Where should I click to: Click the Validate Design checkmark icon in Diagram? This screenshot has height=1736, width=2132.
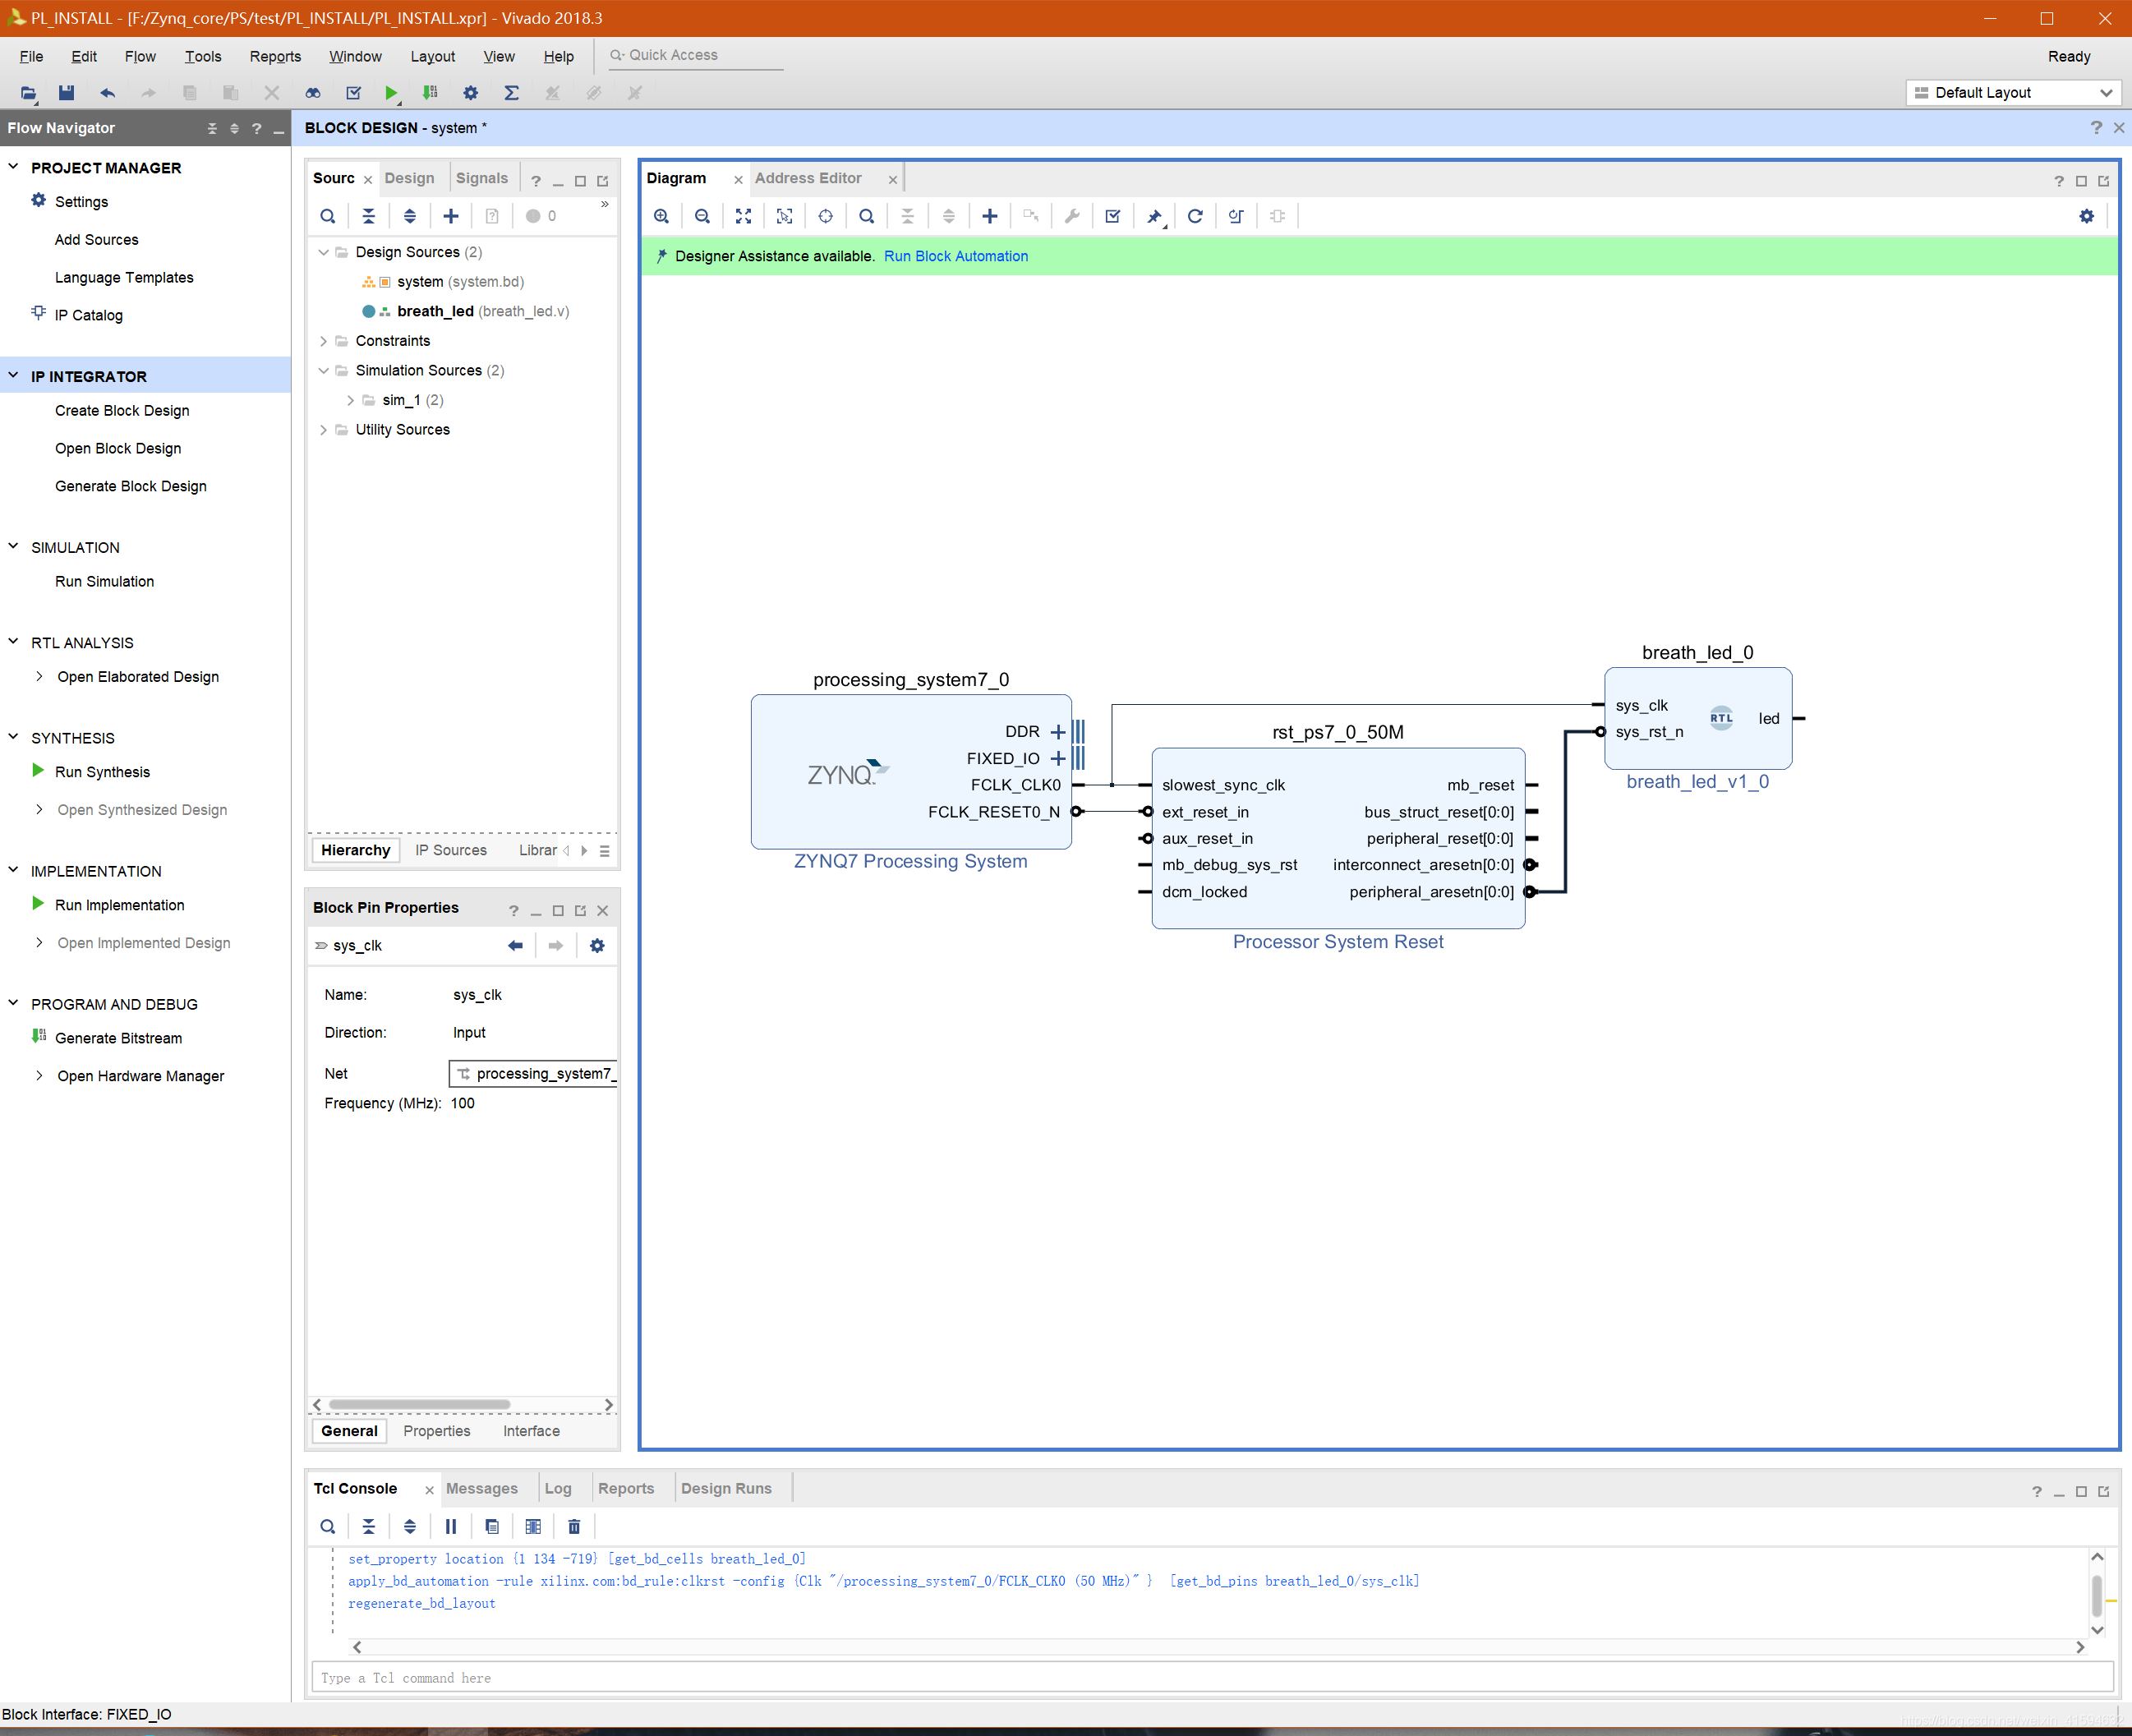point(1112,216)
